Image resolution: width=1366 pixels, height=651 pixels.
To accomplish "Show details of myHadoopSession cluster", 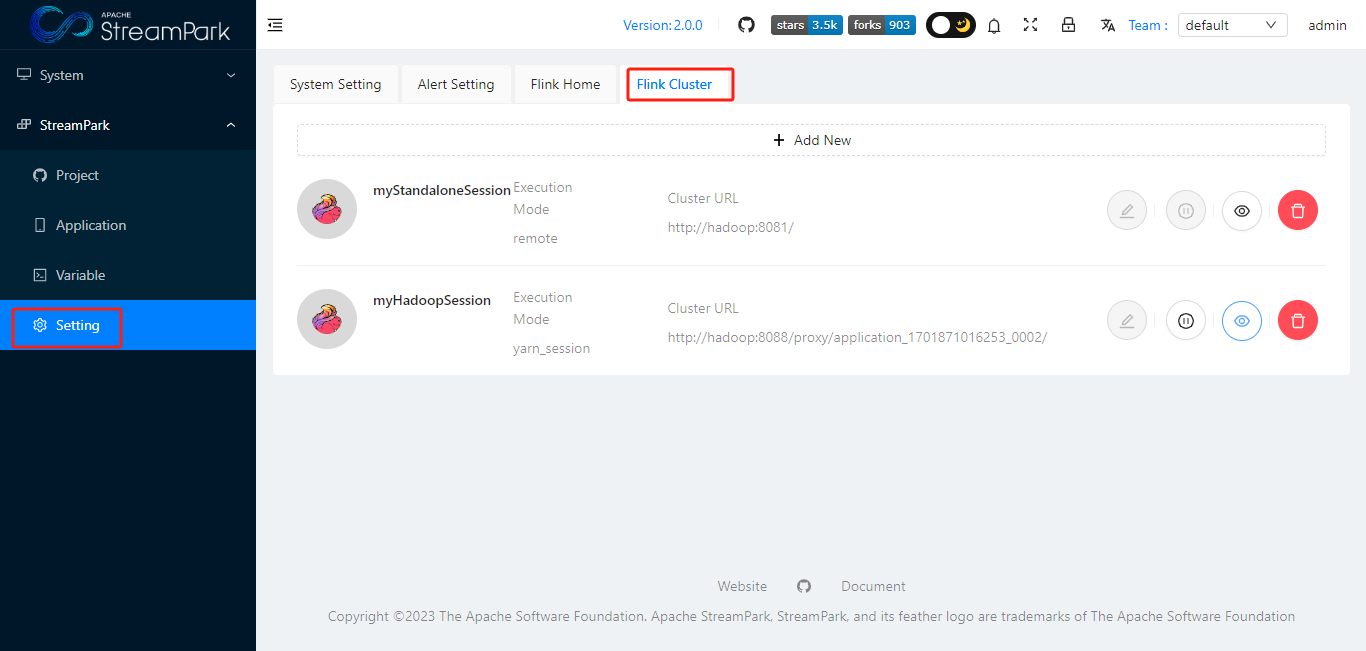I will click(x=1241, y=320).
